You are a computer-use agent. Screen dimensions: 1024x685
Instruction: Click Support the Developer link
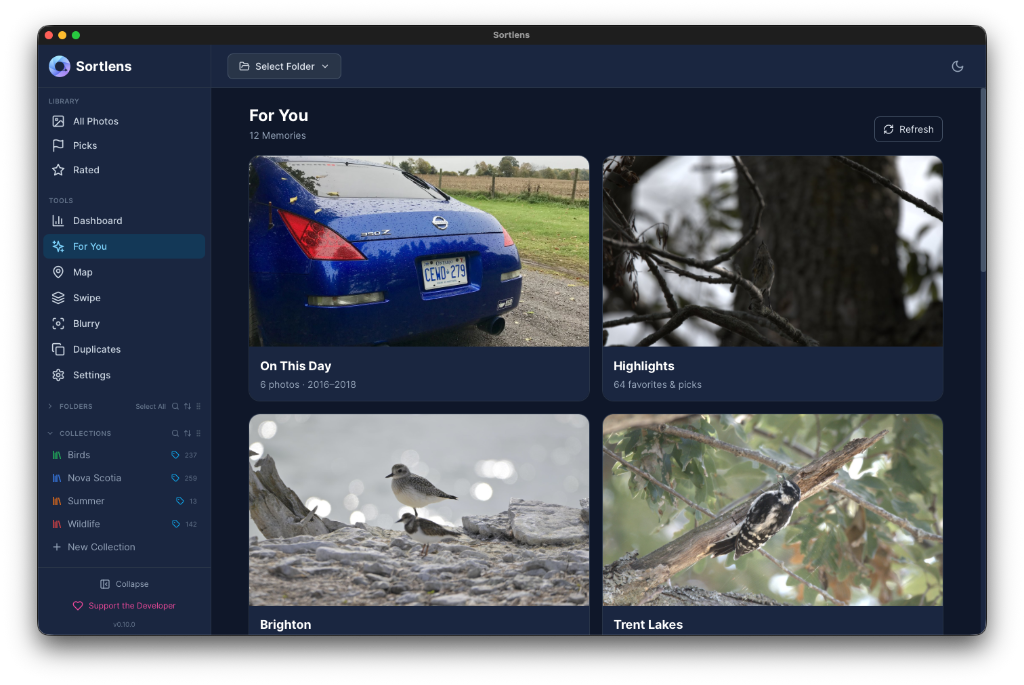click(124, 606)
